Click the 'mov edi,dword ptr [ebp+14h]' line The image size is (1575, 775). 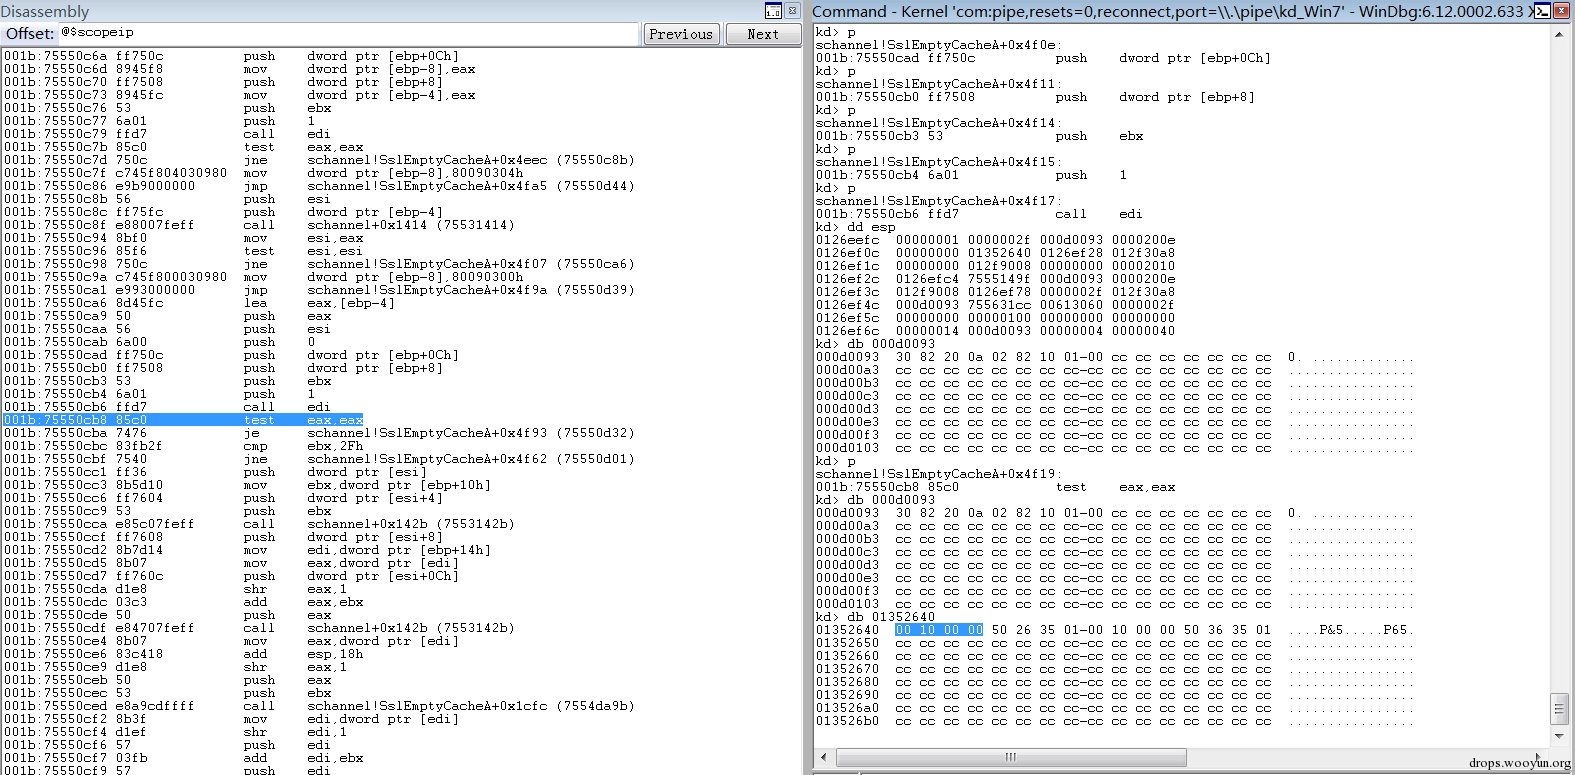tap(247, 550)
